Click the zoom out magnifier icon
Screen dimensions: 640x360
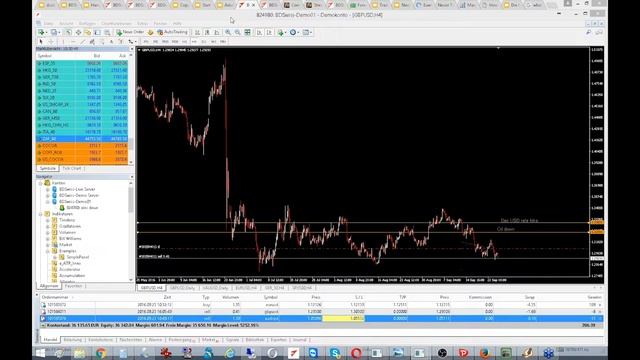pyautogui.click(x=238, y=32)
